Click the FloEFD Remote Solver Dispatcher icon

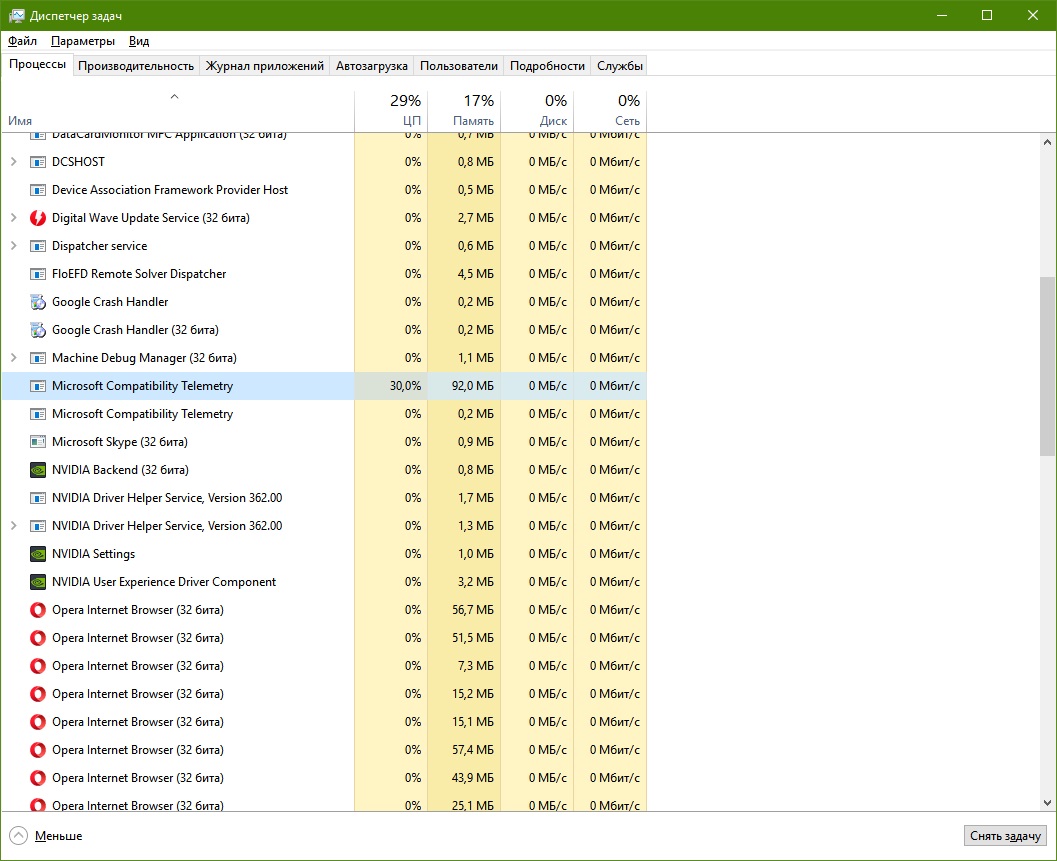click(38, 274)
